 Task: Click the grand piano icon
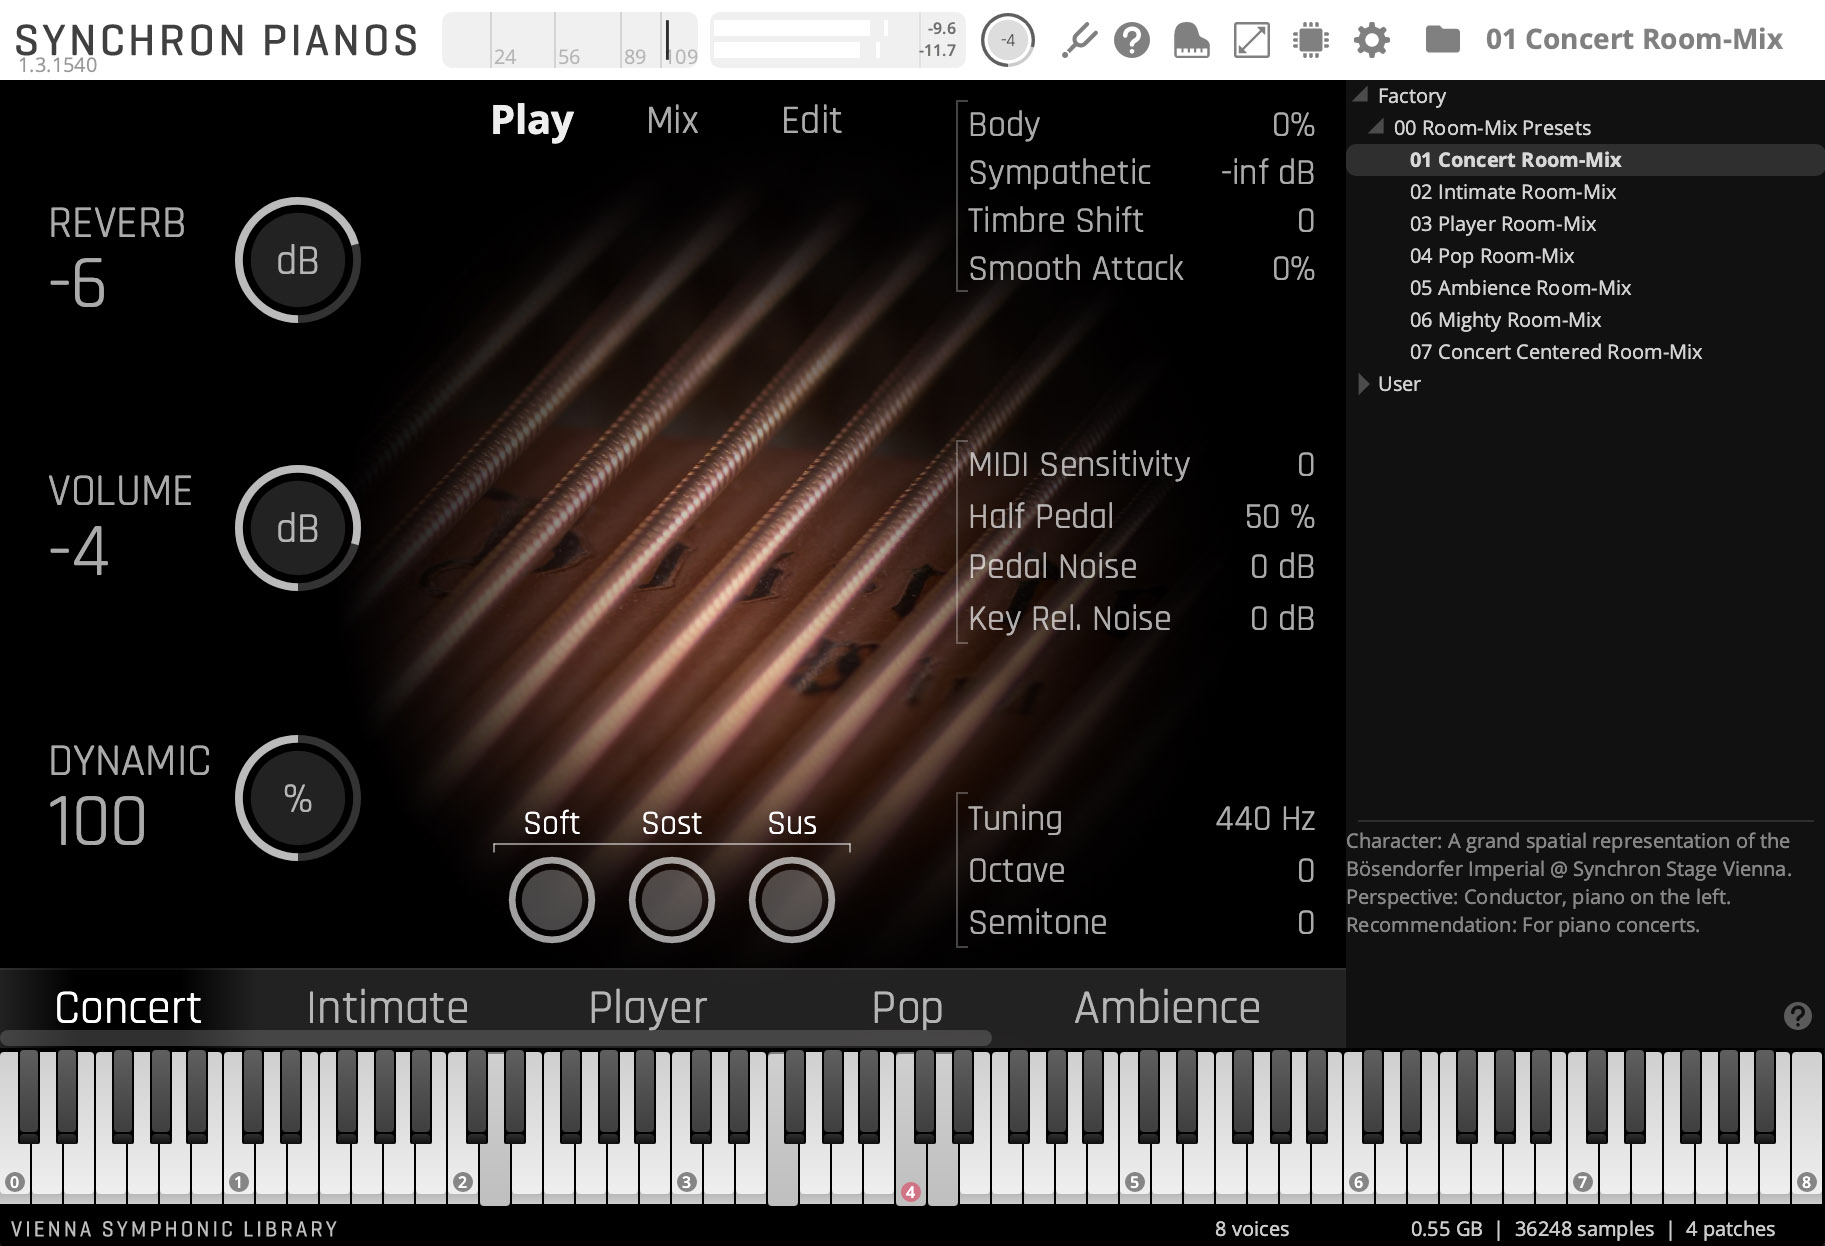pyautogui.click(x=1191, y=41)
